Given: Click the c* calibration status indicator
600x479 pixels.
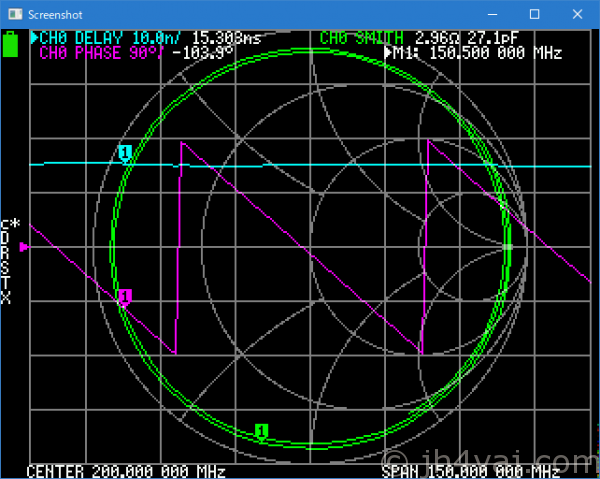Looking at the screenshot, I should (x=10, y=225).
